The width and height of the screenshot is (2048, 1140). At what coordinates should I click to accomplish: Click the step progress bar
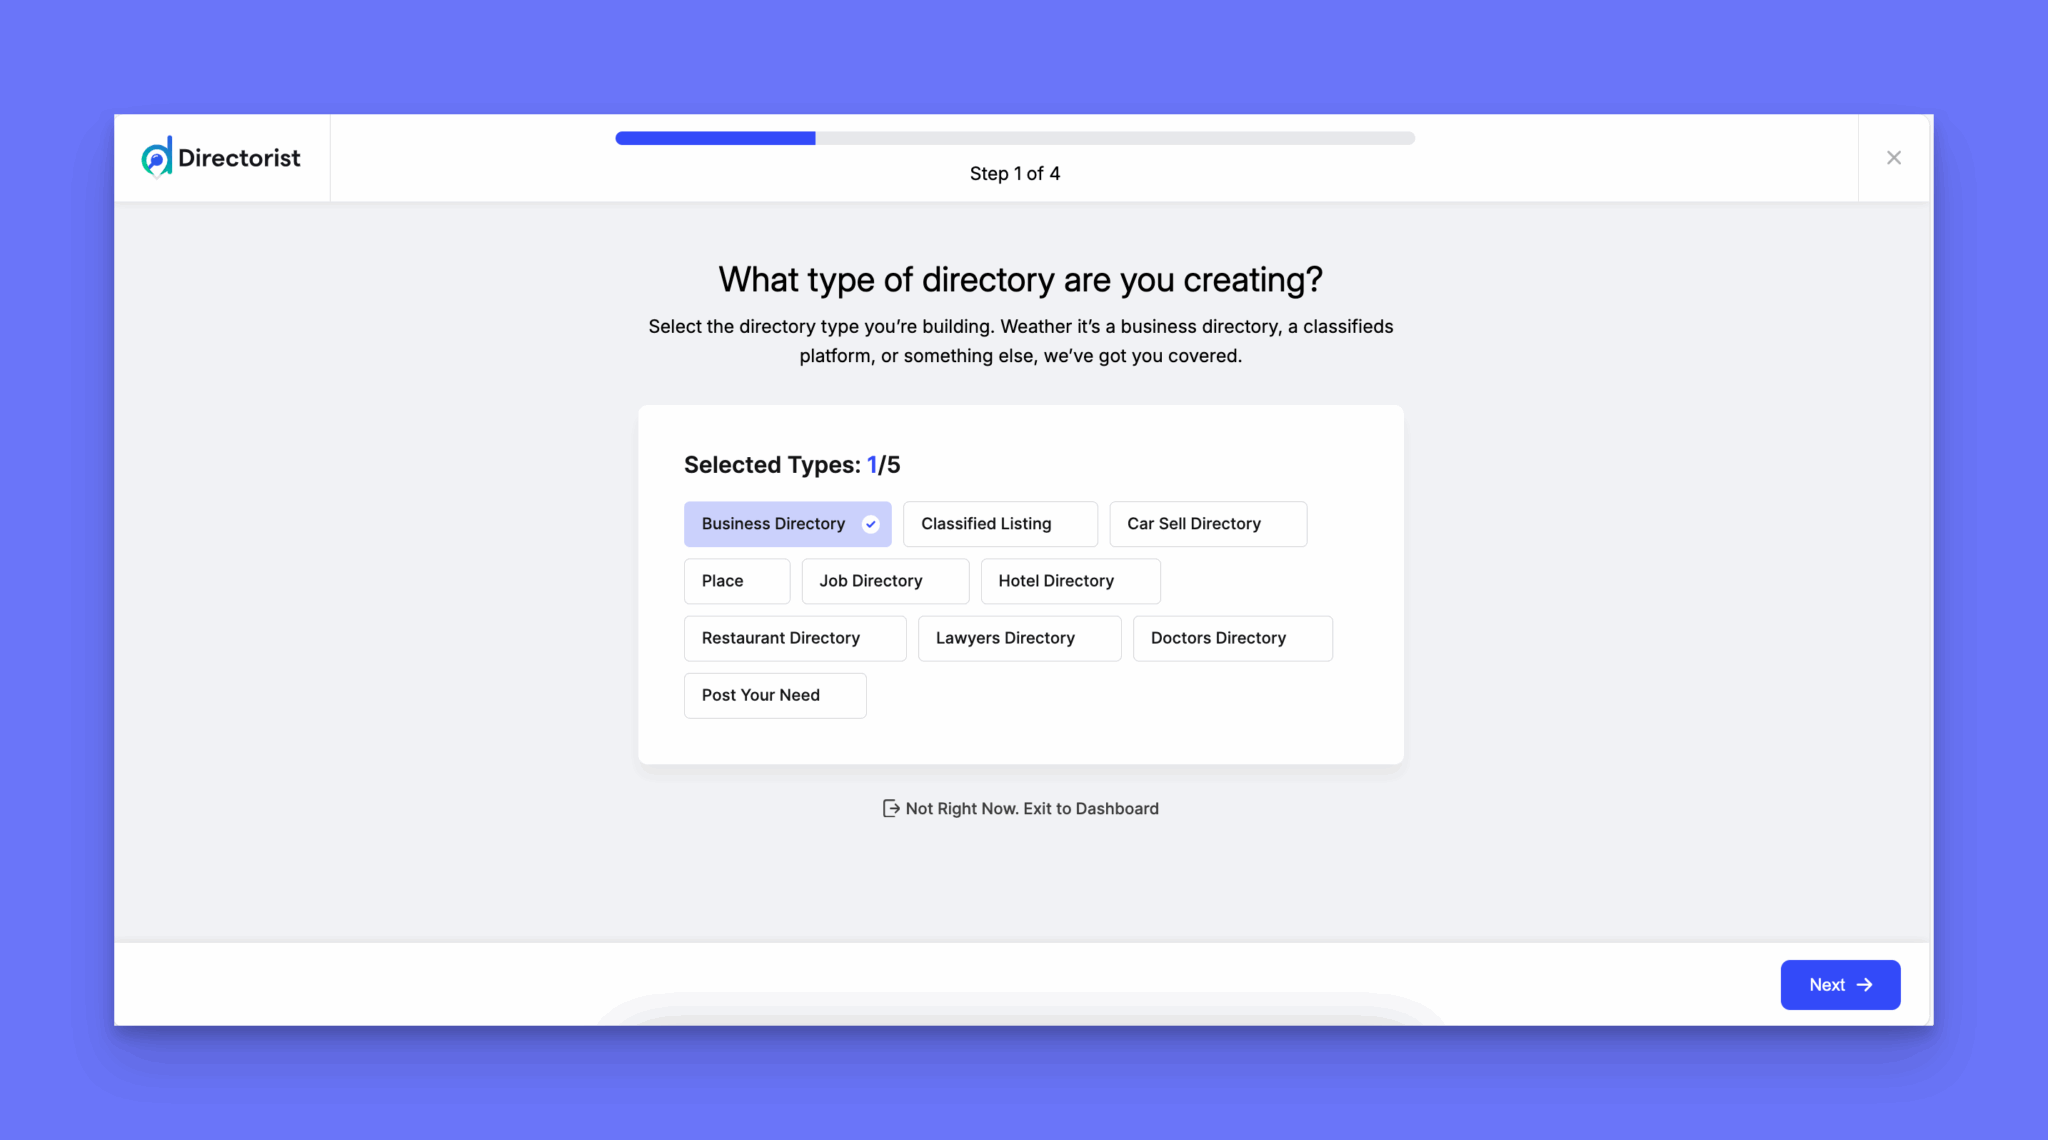coord(1014,138)
